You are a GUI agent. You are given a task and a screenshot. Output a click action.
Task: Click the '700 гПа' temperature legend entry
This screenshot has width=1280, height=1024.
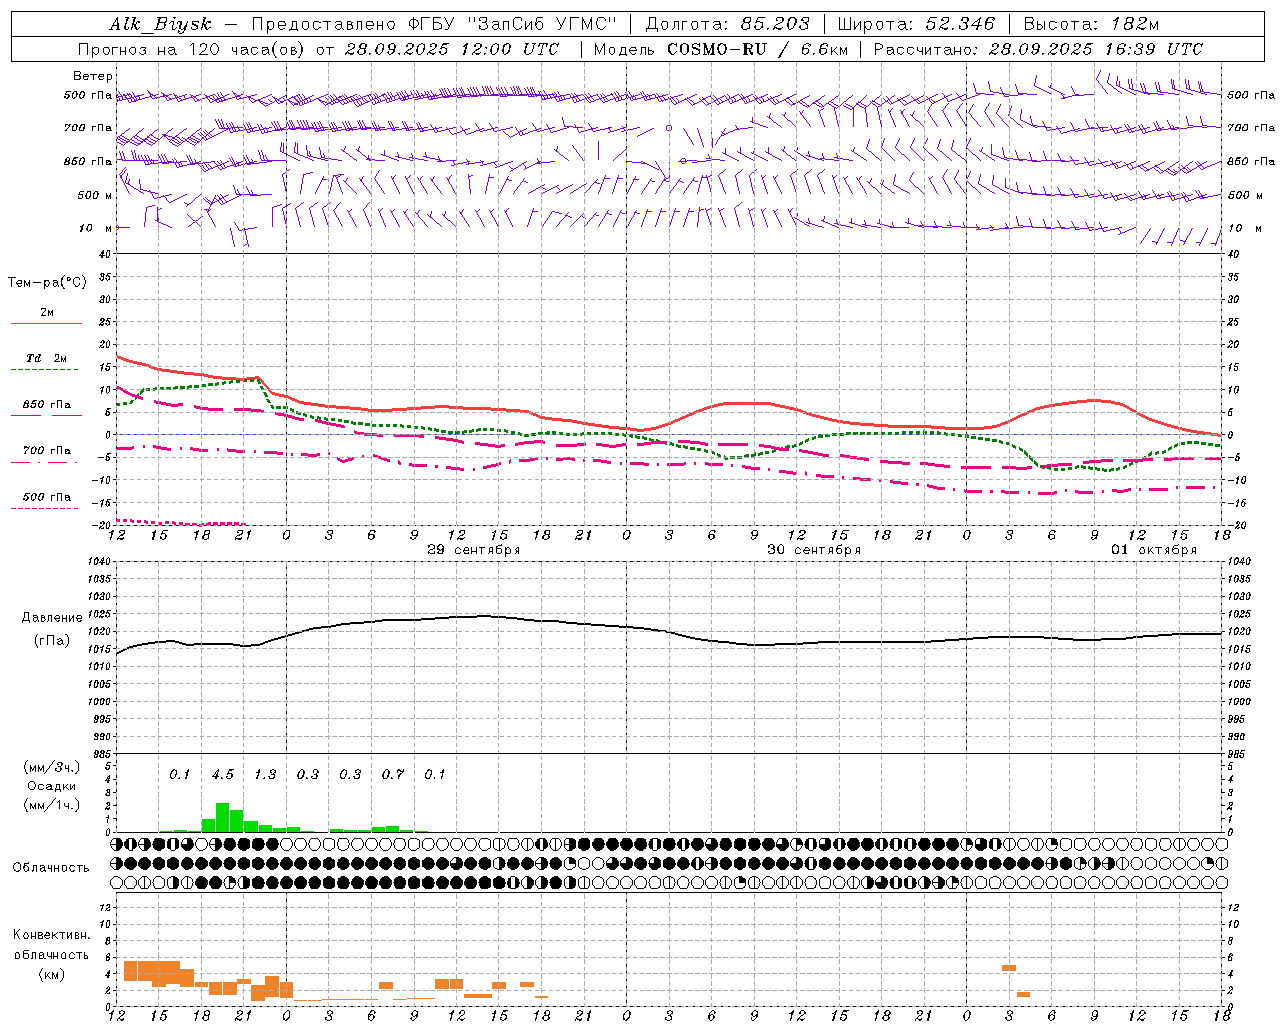tap(47, 450)
